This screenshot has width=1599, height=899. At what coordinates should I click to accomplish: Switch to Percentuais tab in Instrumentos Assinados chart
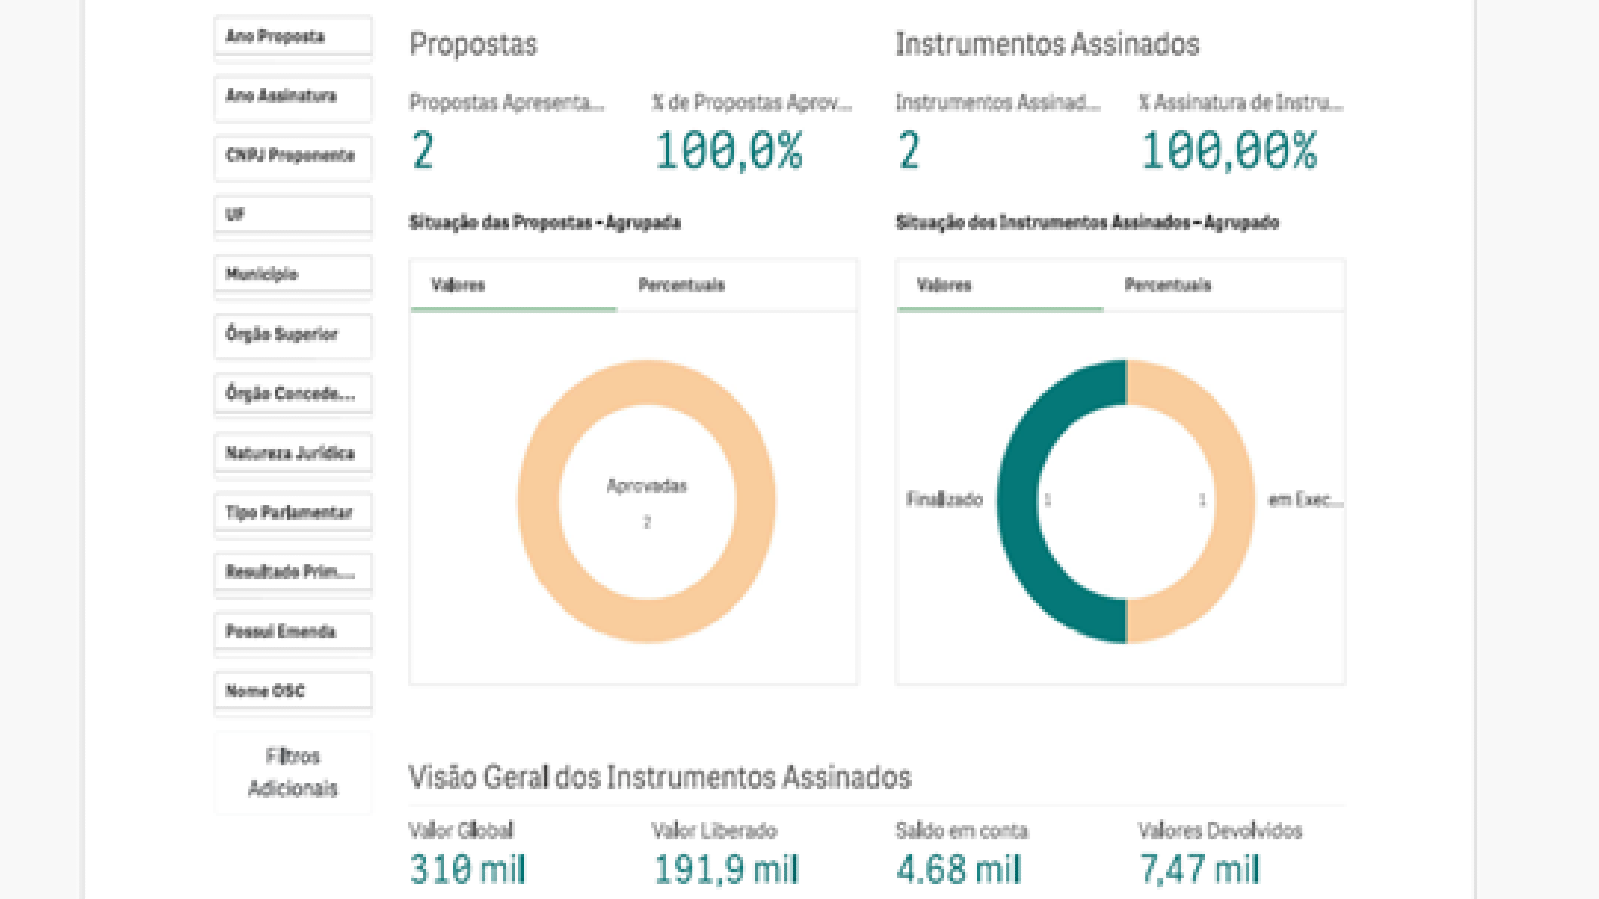point(1167,285)
